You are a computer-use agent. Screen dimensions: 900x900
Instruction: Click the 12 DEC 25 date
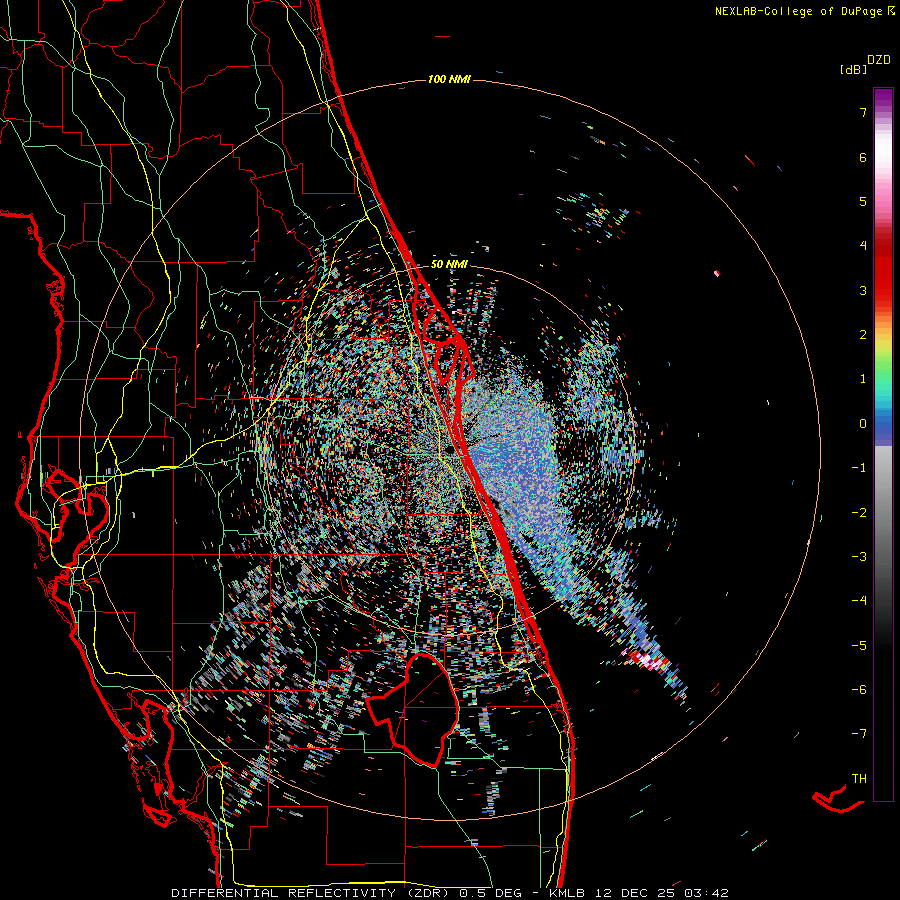pyautogui.click(x=635, y=893)
